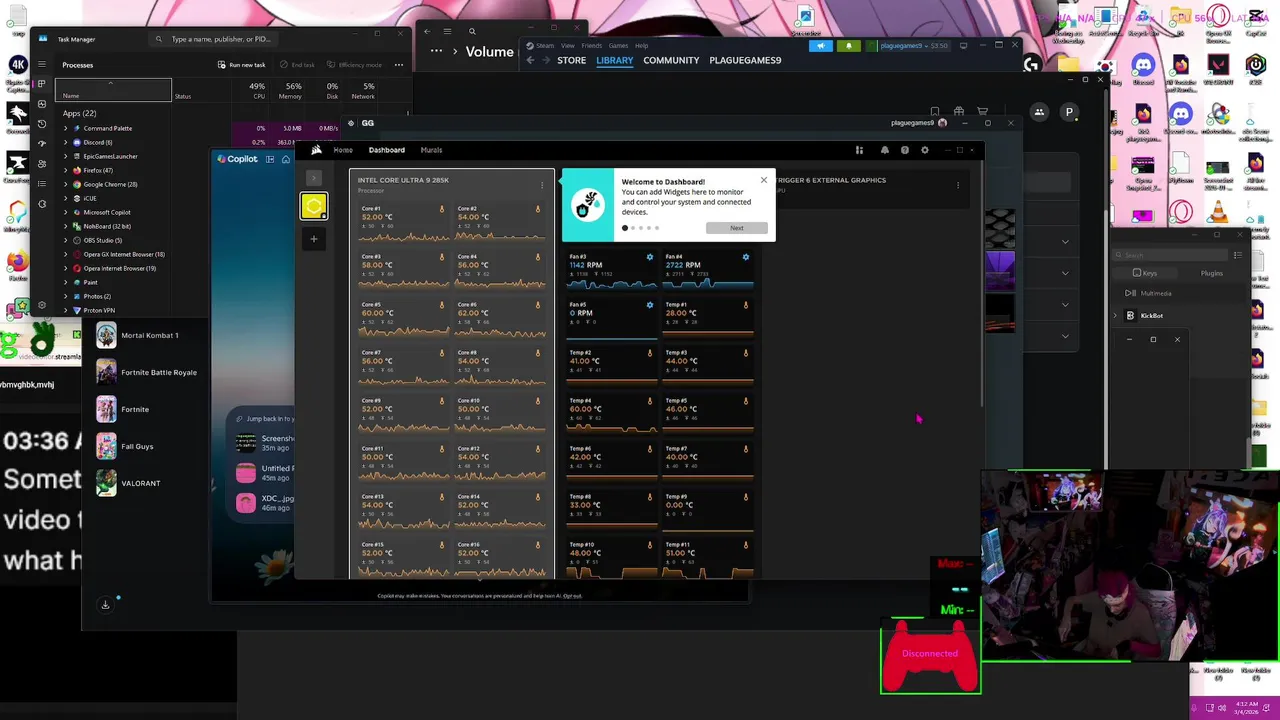Switch to the Murals tab in iCUE

pyautogui.click(x=431, y=150)
